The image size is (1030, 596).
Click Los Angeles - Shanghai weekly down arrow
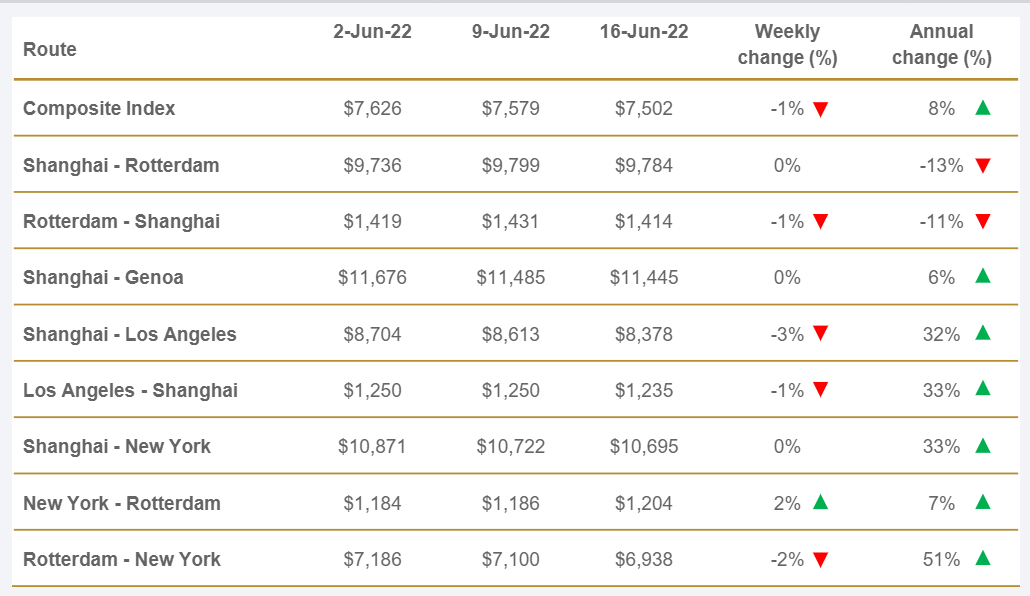[x=821, y=390]
